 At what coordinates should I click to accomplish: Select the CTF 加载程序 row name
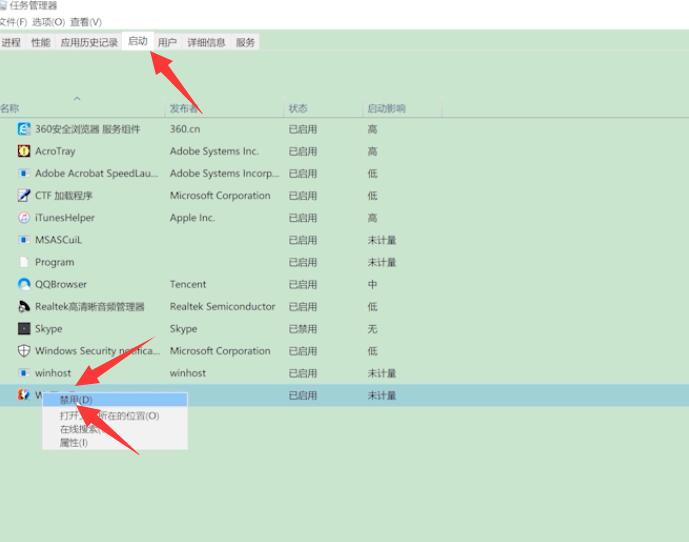[64, 195]
